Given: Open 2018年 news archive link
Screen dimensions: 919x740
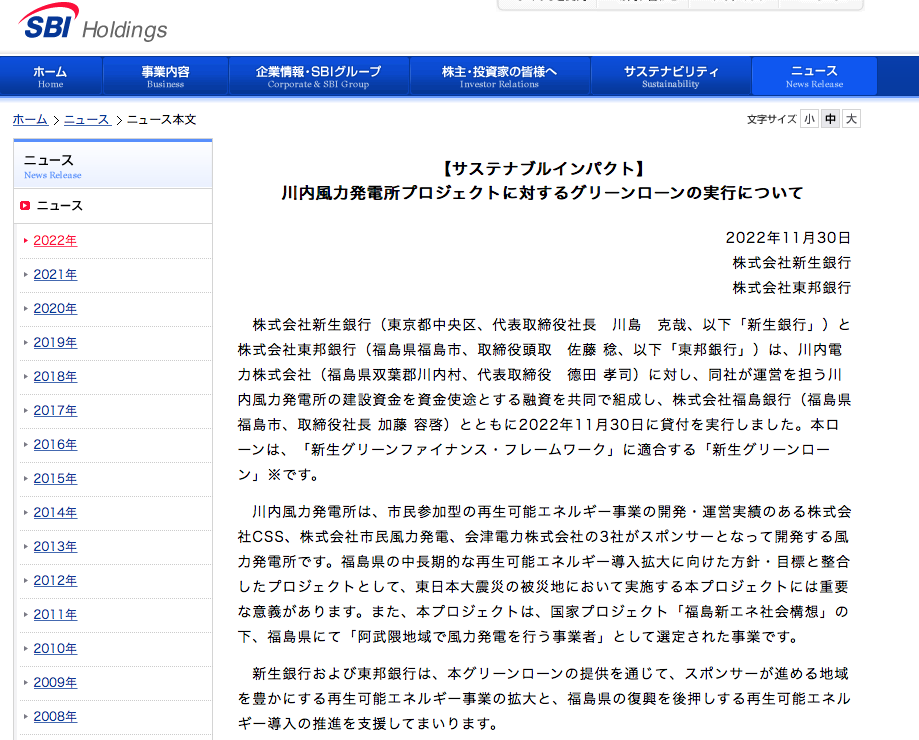Looking at the screenshot, I should pos(55,377).
